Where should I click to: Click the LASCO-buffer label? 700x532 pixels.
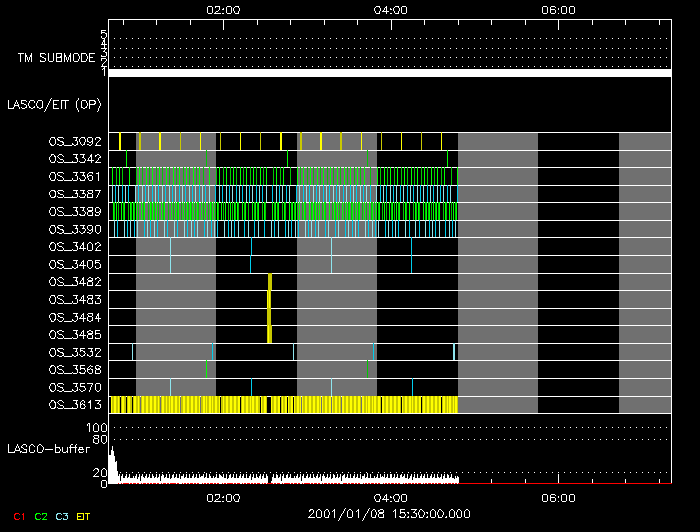(49, 449)
